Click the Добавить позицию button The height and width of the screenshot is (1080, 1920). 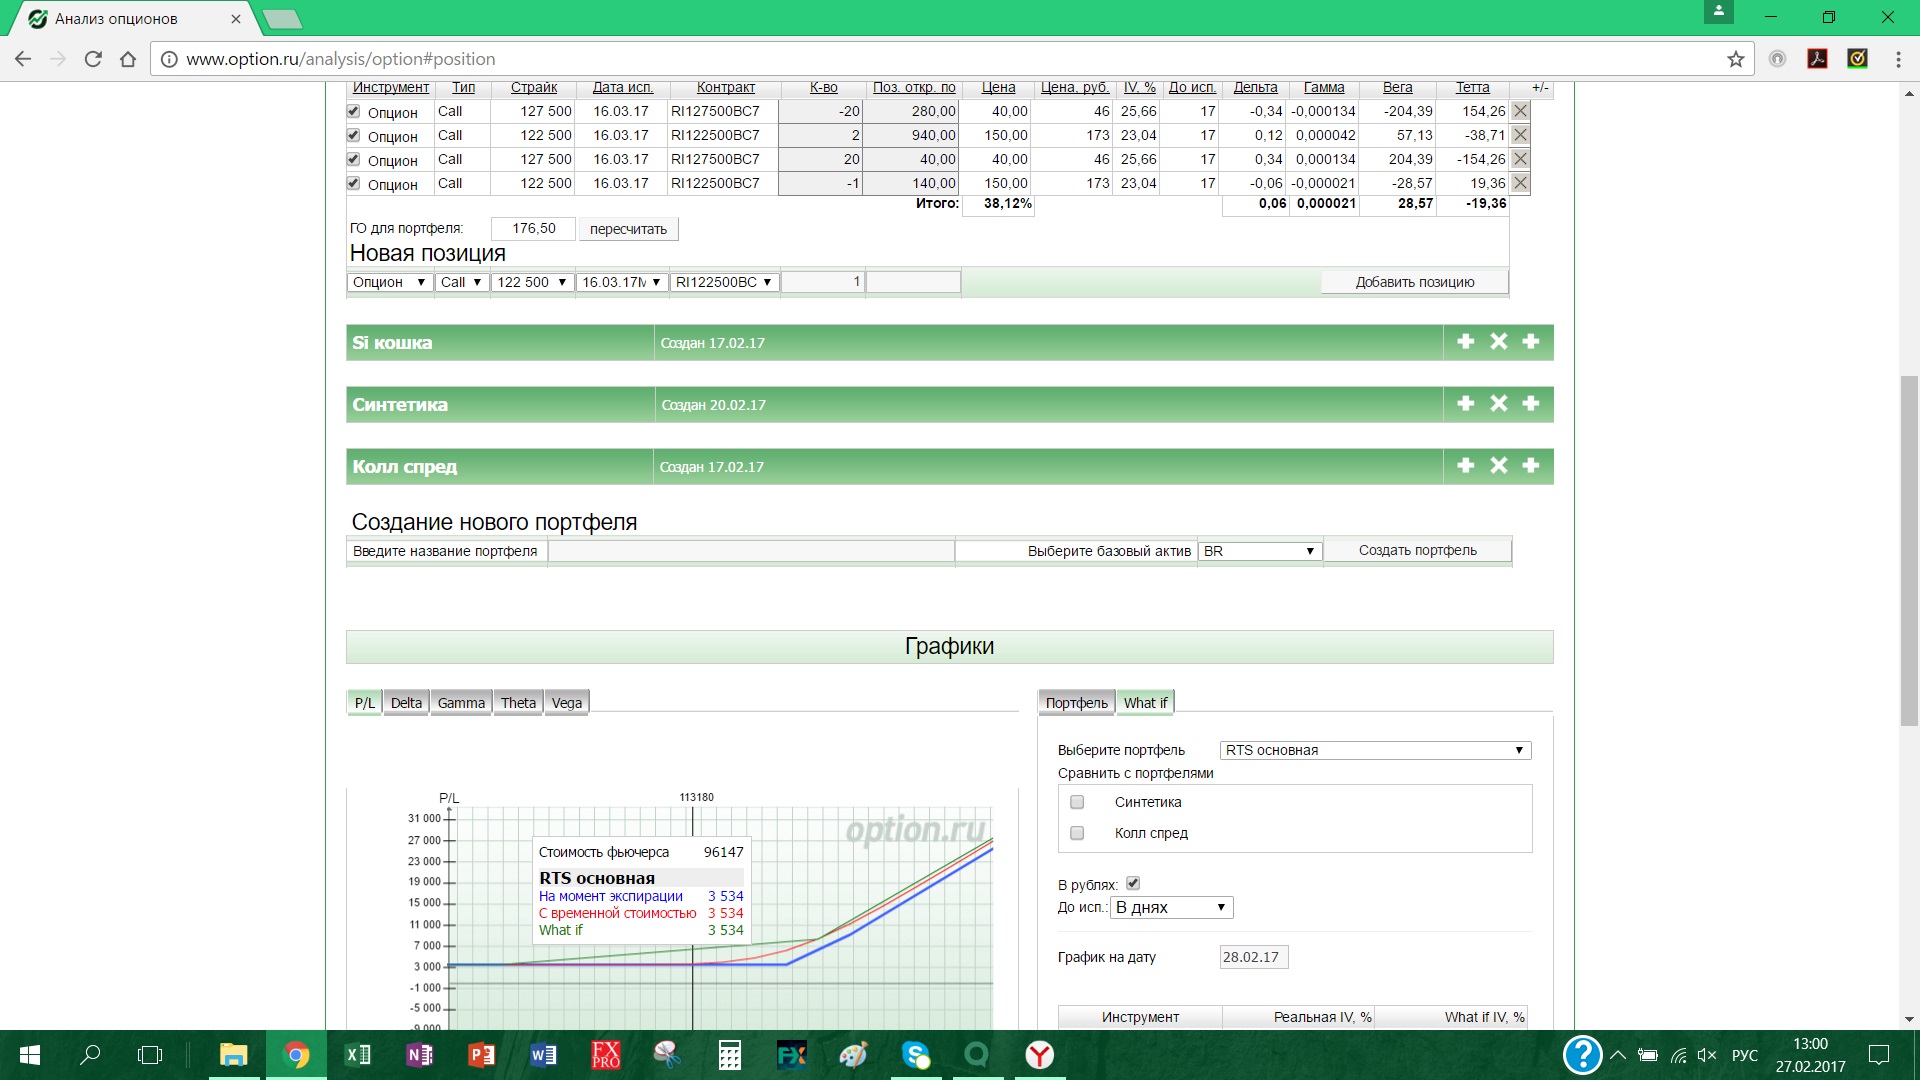1414,282
